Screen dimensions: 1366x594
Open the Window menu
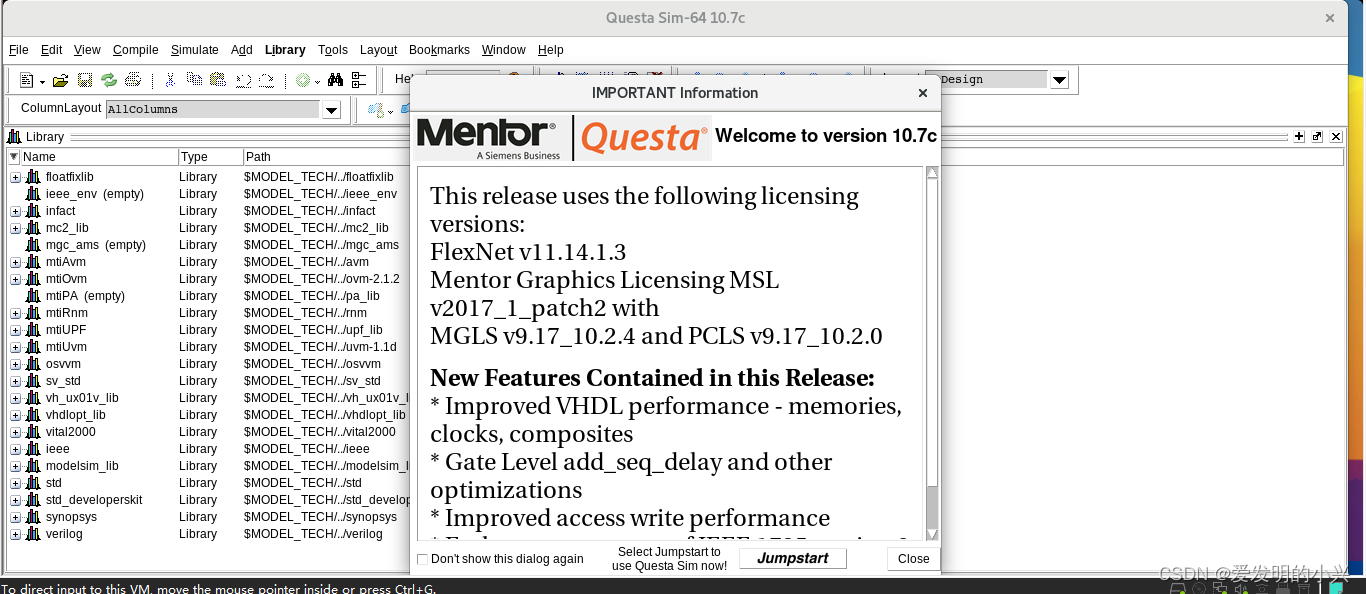pyautogui.click(x=503, y=50)
